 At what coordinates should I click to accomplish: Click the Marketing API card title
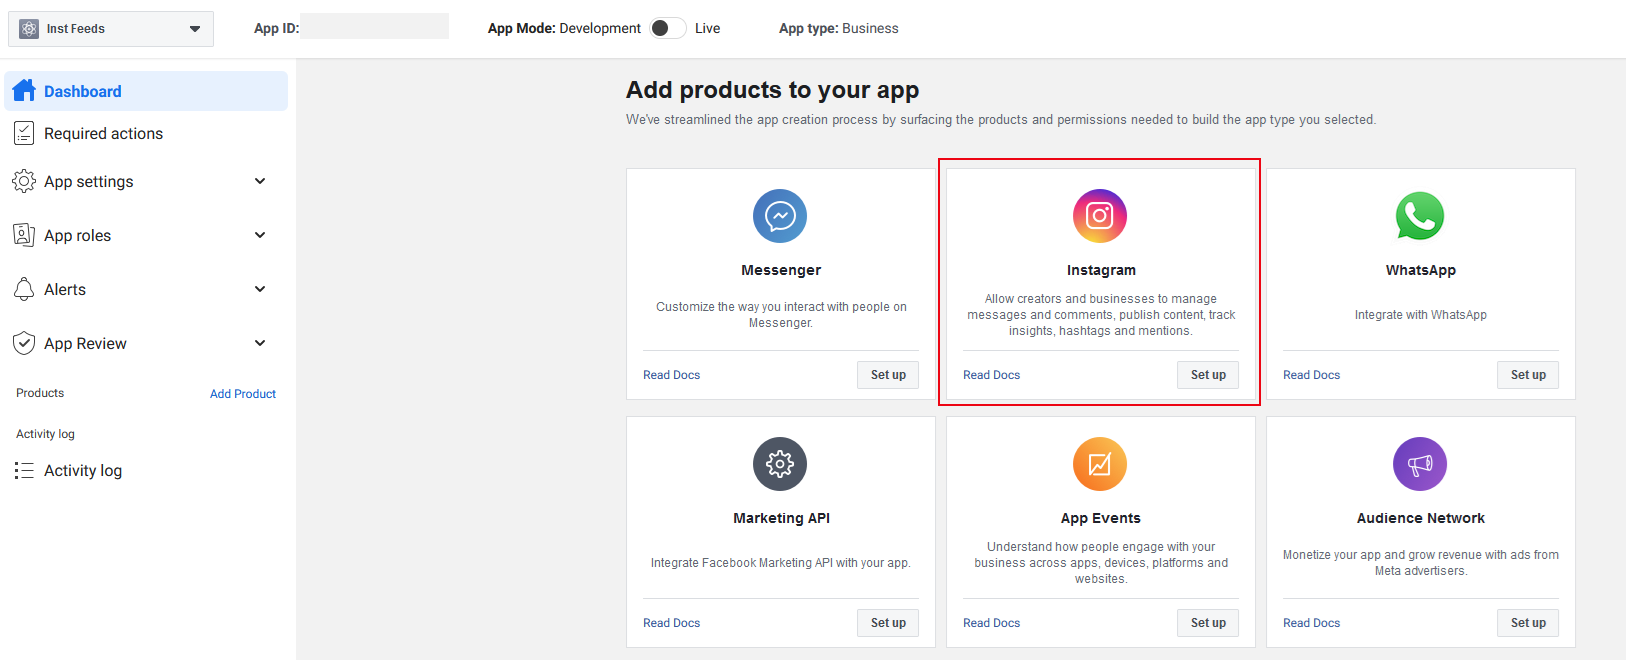[x=781, y=518]
